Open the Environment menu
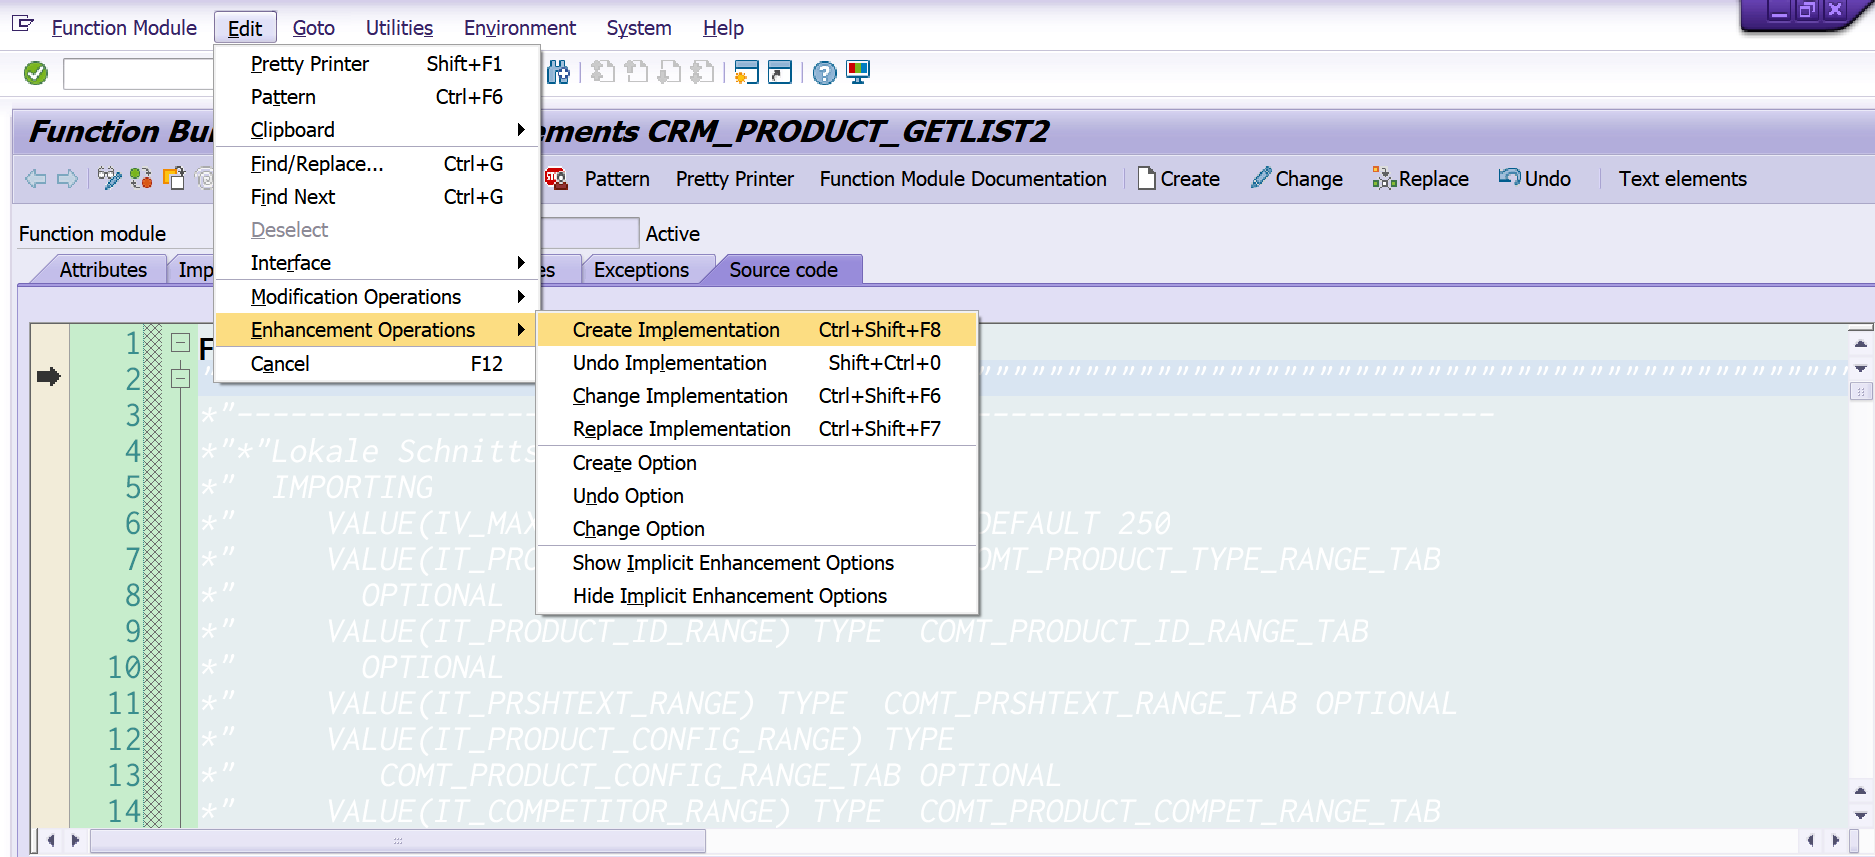The height and width of the screenshot is (857, 1875). tap(520, 28)
